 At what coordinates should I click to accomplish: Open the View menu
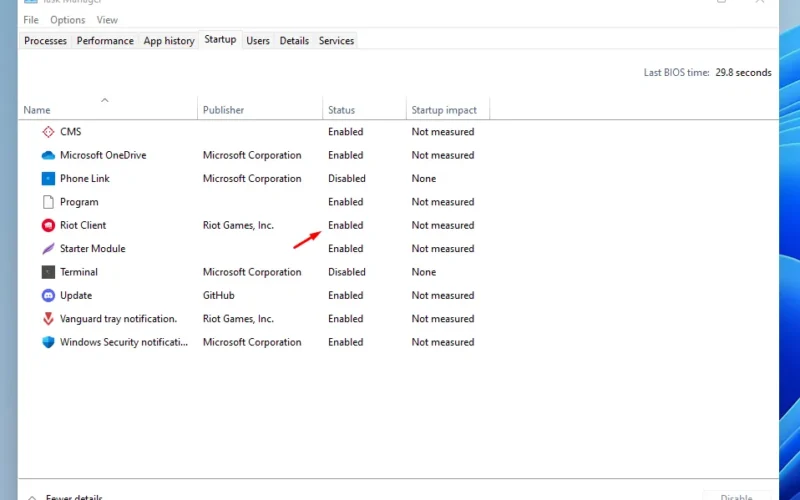pos(107,20)
